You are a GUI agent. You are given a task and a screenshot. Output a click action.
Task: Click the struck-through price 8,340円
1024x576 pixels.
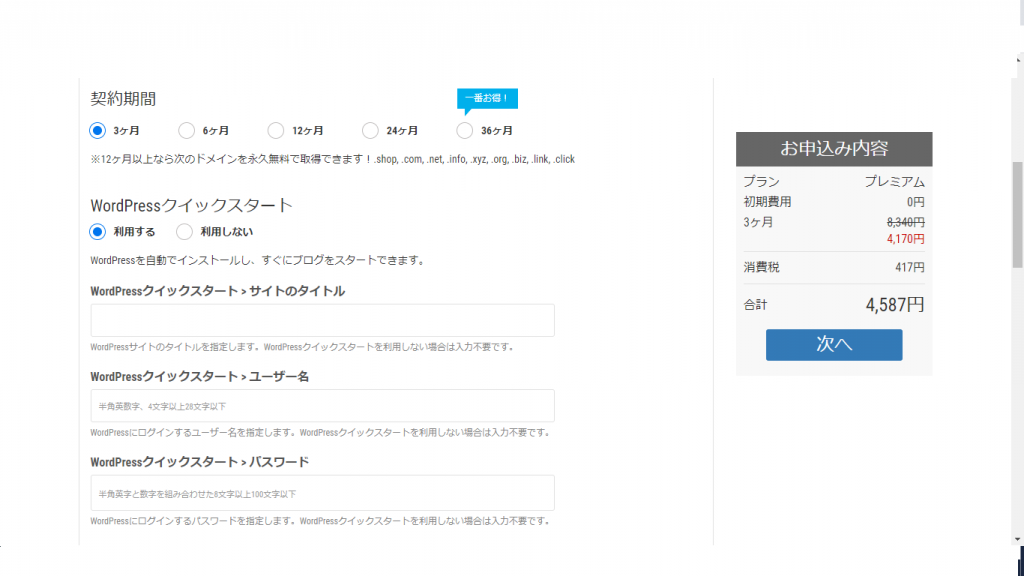point(905,222)
